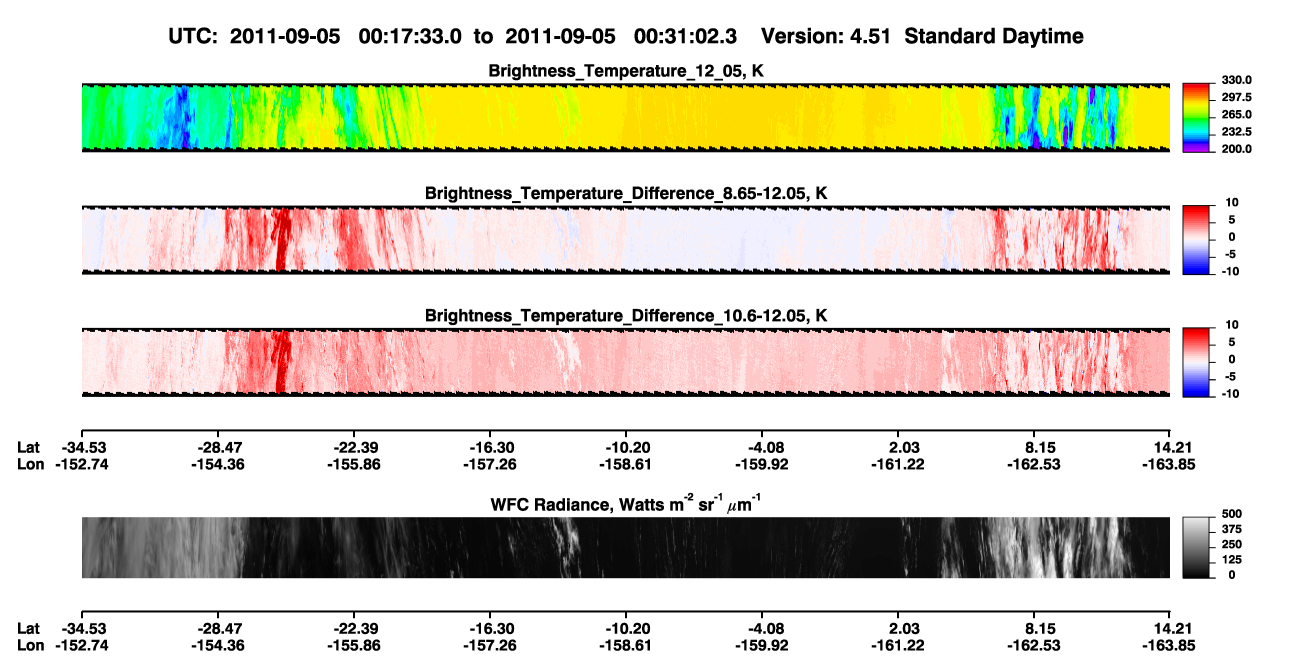Click the 125 tick on the WFC colorbar
This screenshot has height=667, width=1300.
pos(1231,561)
